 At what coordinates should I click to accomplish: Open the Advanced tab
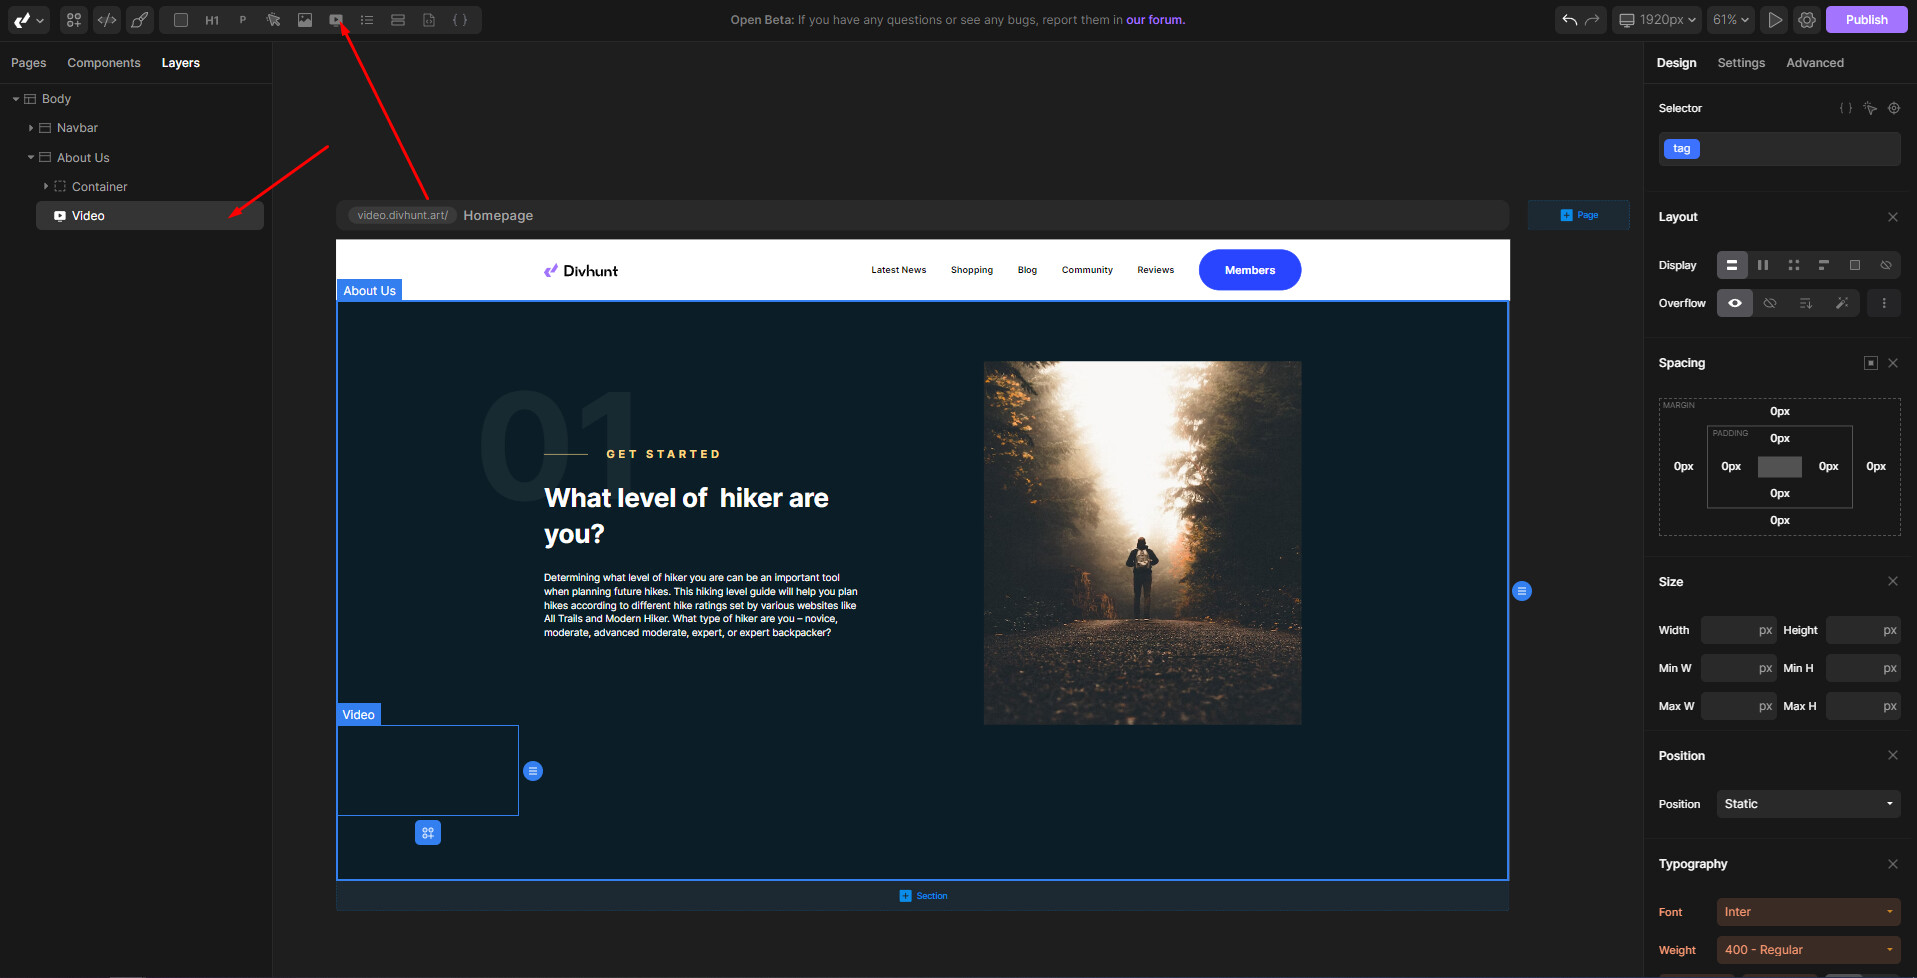tap(1815, 63)
